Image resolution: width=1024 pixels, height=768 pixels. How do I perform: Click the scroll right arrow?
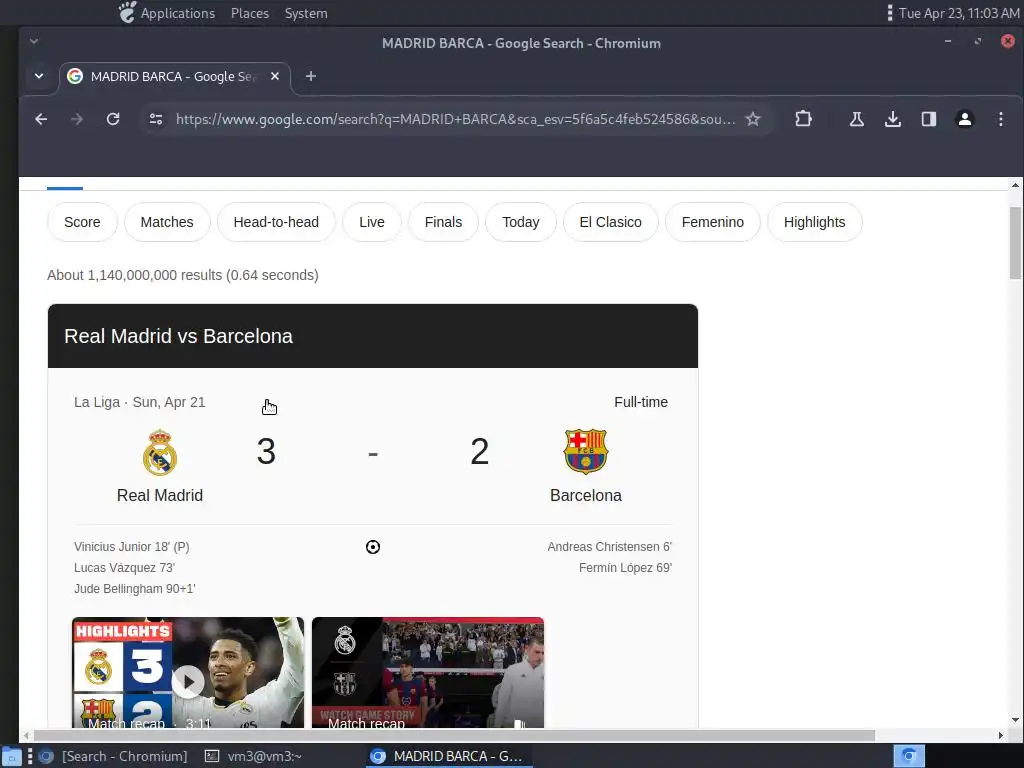pyautogui.click(x=1000, y=735)
